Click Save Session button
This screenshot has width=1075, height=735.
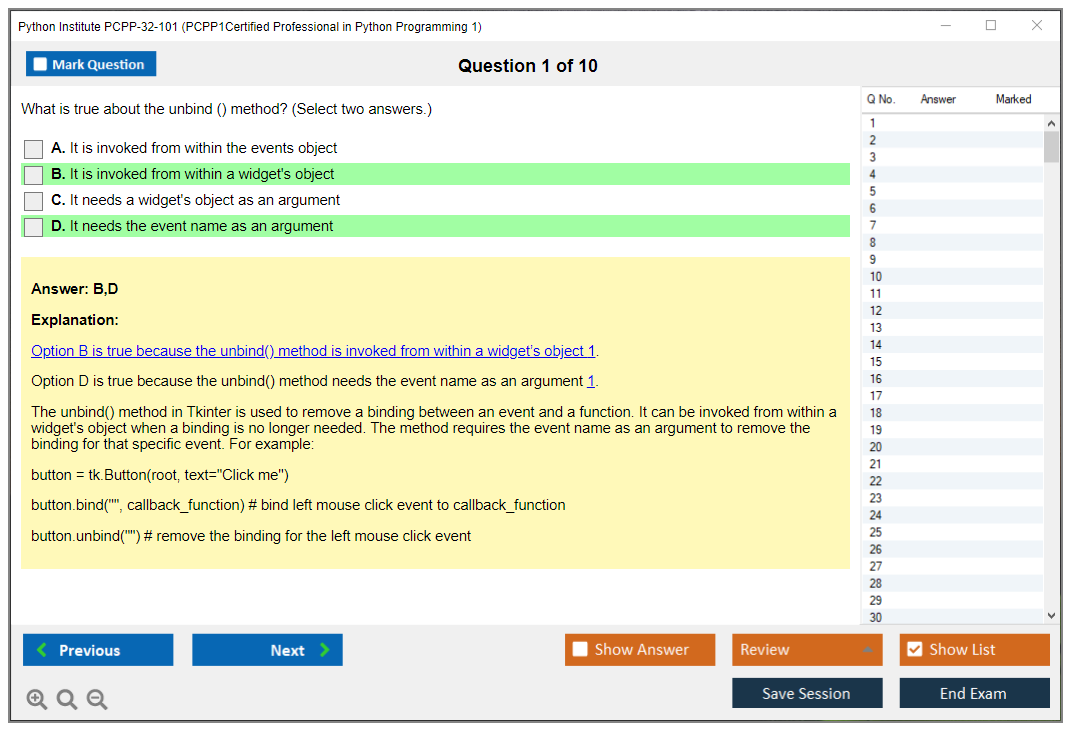[807, 693]
